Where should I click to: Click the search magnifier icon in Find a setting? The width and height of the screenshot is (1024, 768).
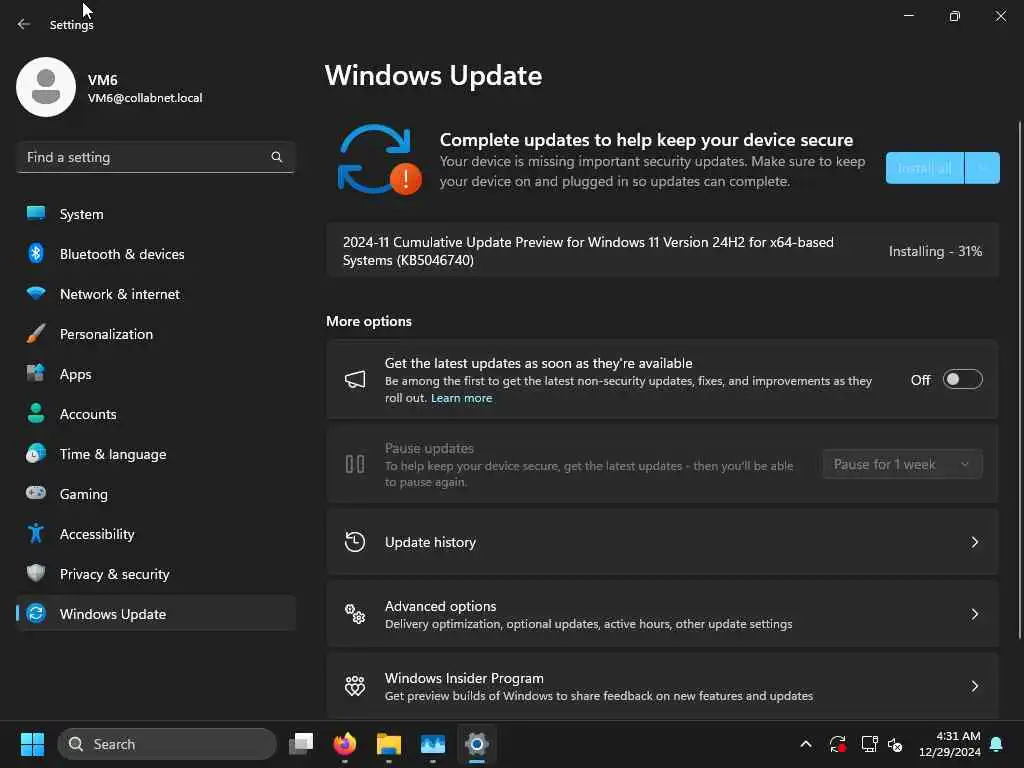[276, 157]
